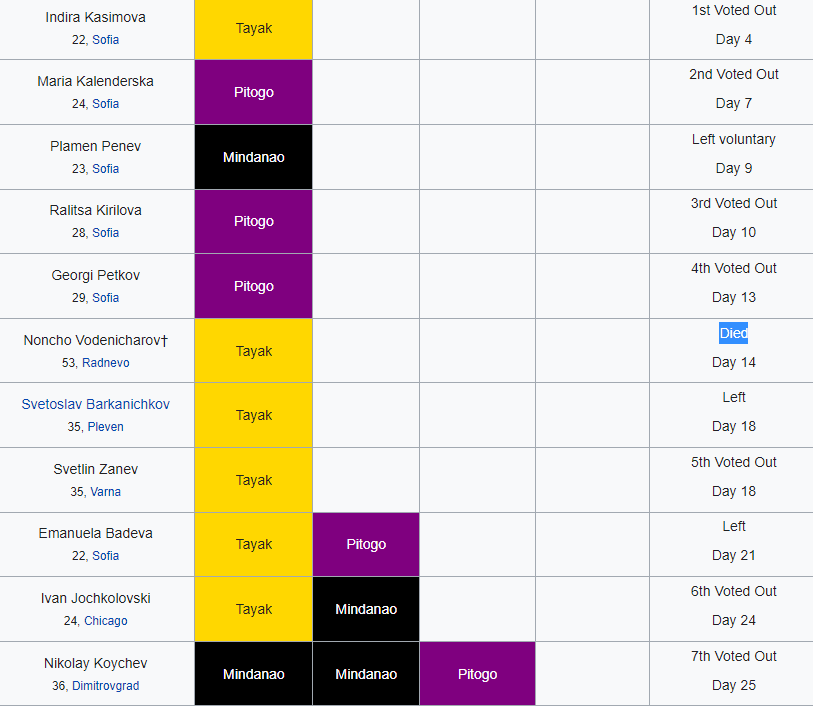Click the name 'Plamen Penev'
This screenshot has height=706, width=813.
coord(95,146)
